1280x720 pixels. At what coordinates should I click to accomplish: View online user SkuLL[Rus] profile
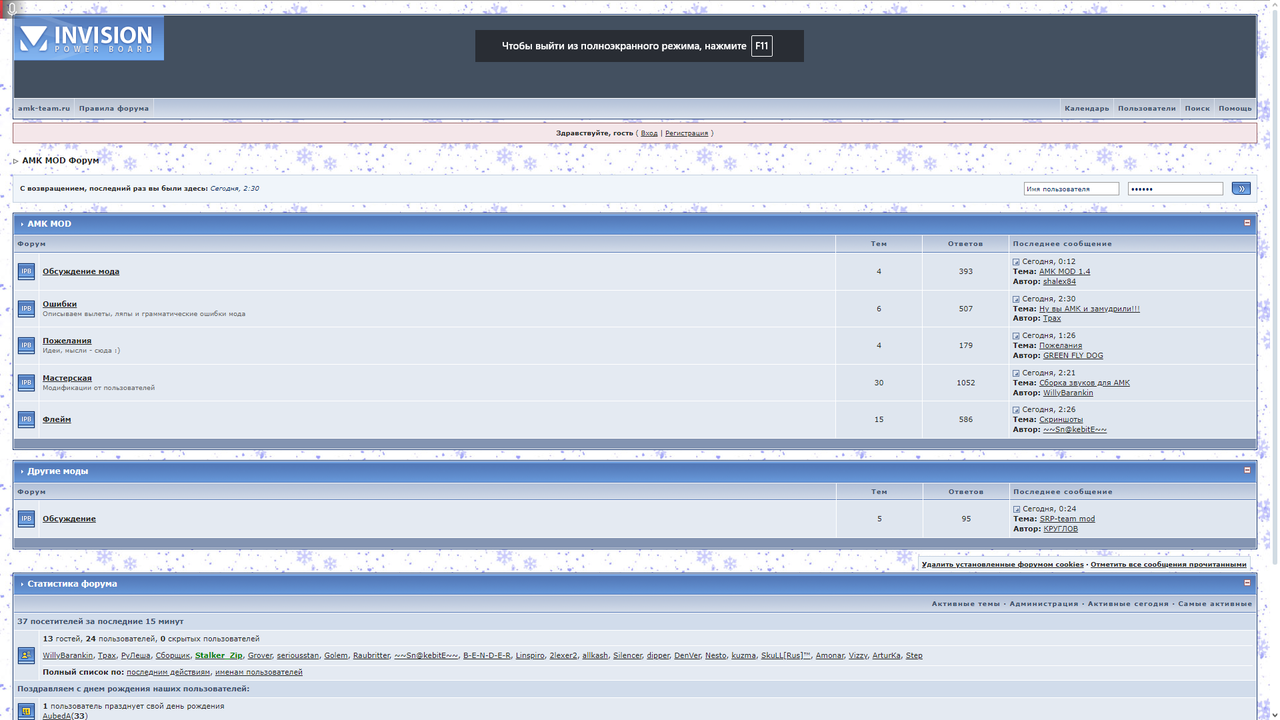(785, 656)
